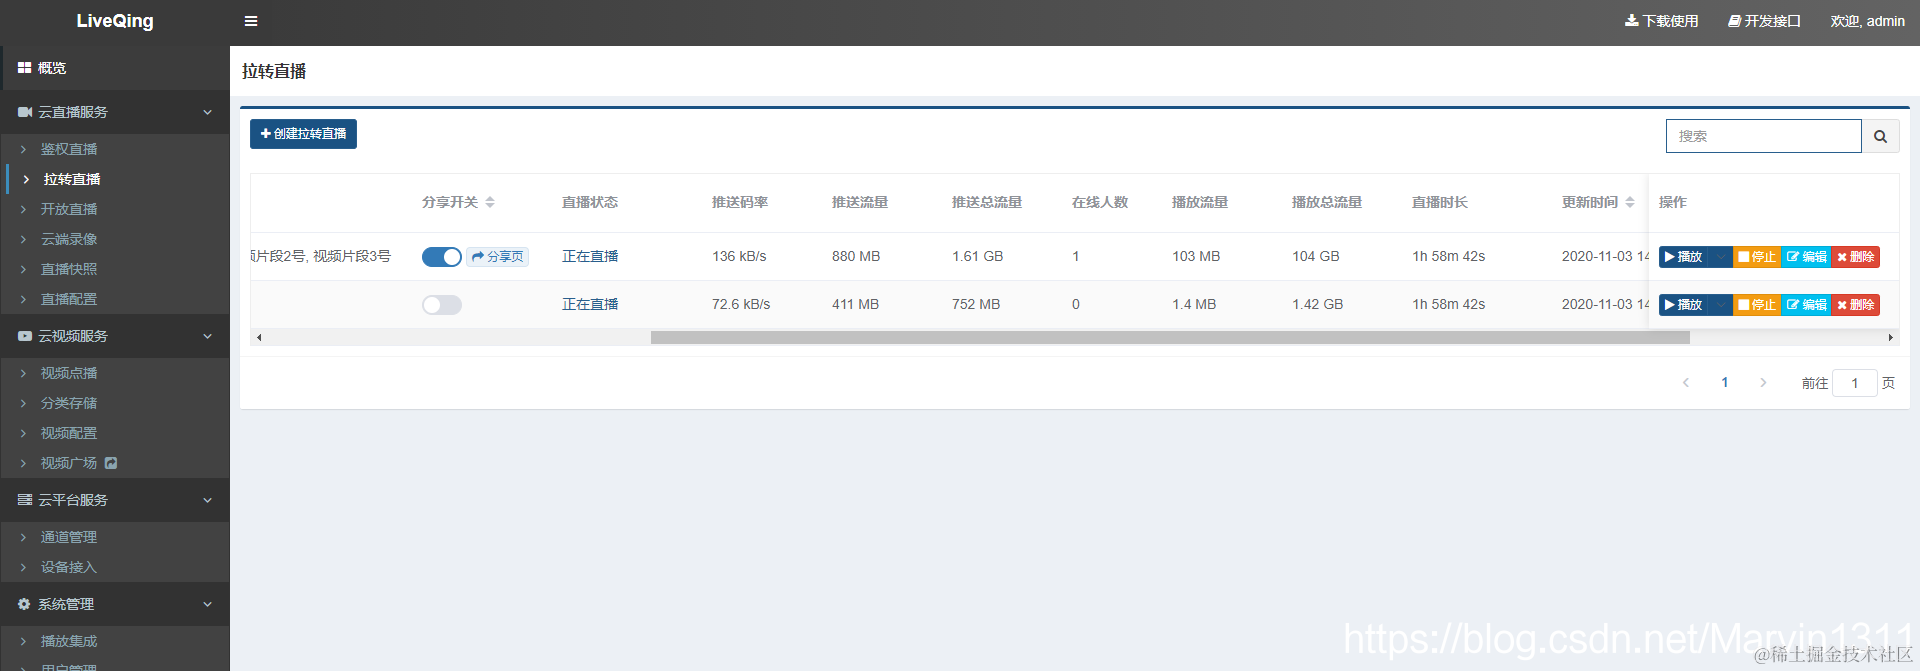Open 通道管理 in sidebar
1920x671 pixels.
[69, 537]
